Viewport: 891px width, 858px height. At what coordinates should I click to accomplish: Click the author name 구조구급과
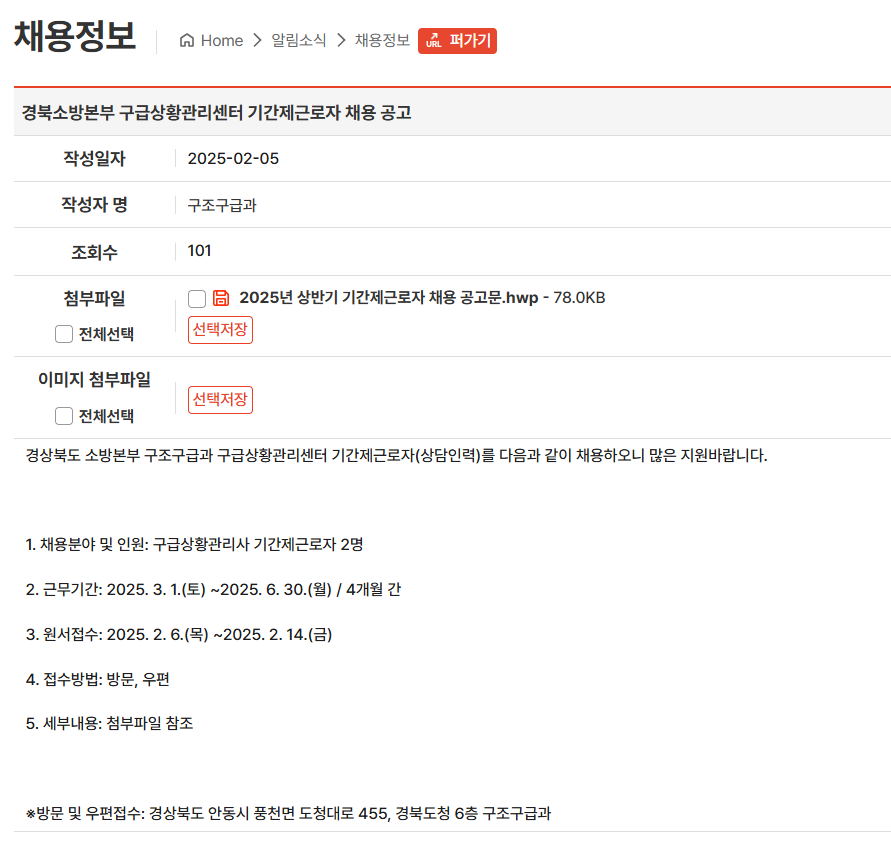coord(222,205)
